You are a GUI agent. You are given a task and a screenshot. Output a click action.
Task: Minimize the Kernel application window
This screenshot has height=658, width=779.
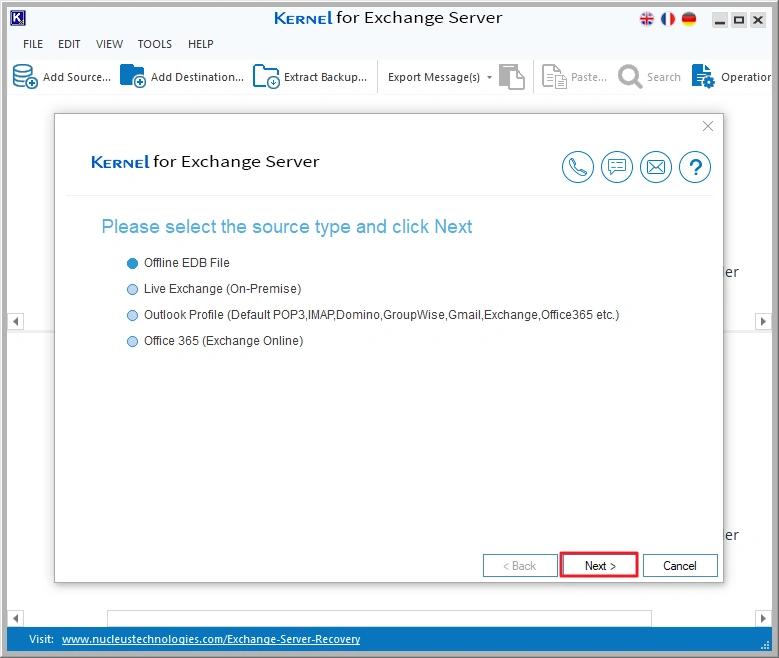coord(720,20)
